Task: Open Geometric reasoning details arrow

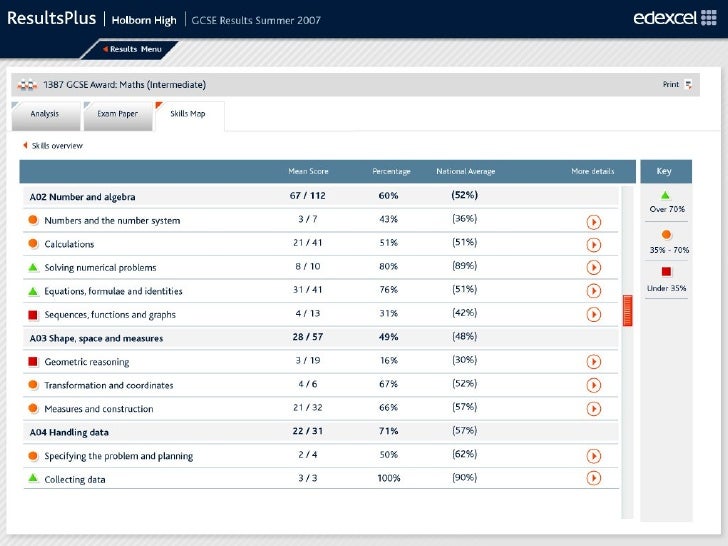Action: click(x=593, y=361)
